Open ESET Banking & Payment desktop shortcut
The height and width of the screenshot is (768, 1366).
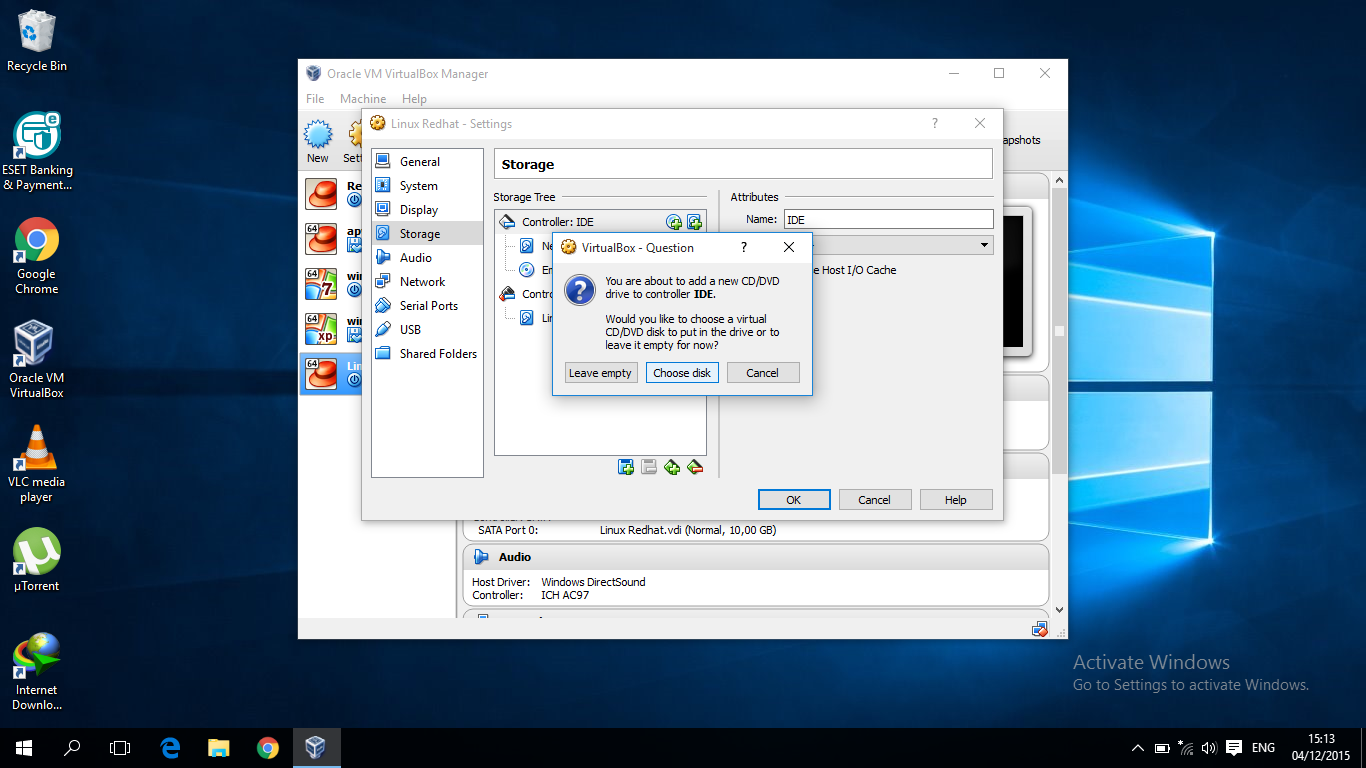tap(37, 151)
